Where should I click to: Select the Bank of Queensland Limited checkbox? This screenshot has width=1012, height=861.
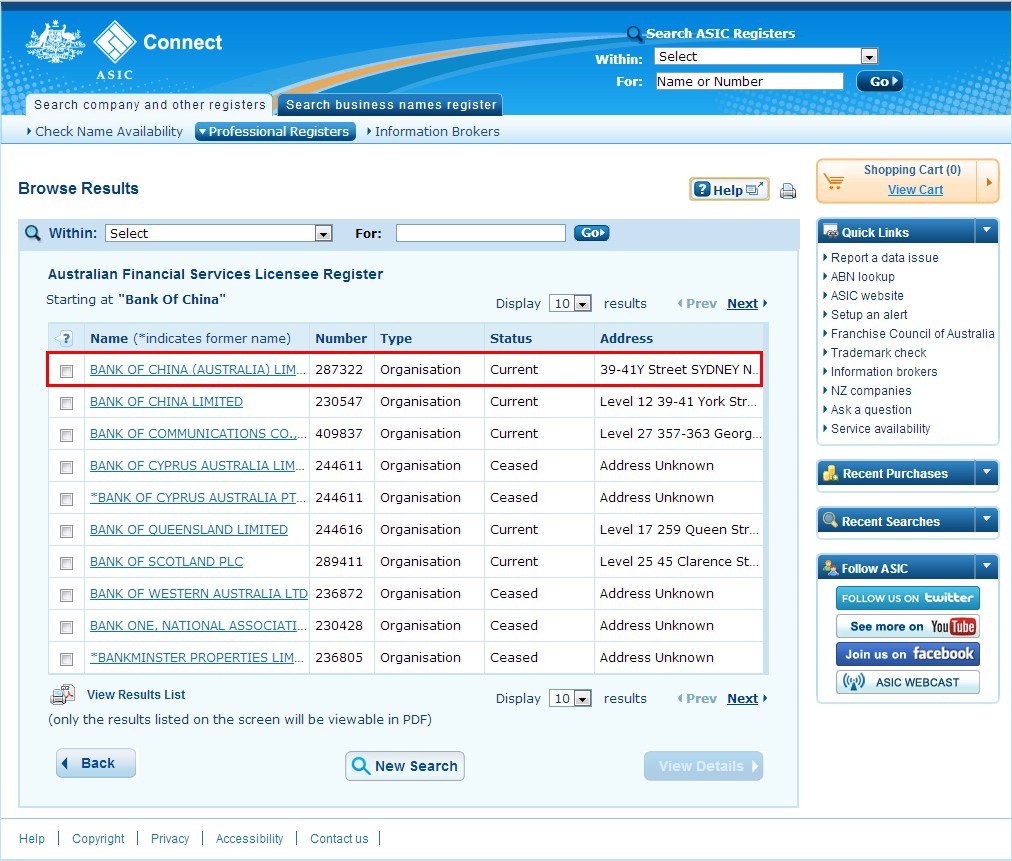pyautogui.click(x=66, y=531)
